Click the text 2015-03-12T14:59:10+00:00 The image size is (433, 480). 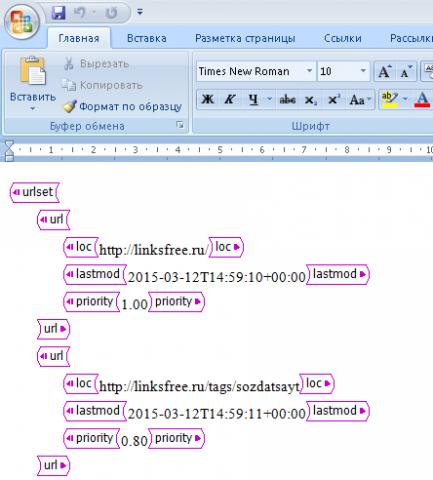pos(217,277)
